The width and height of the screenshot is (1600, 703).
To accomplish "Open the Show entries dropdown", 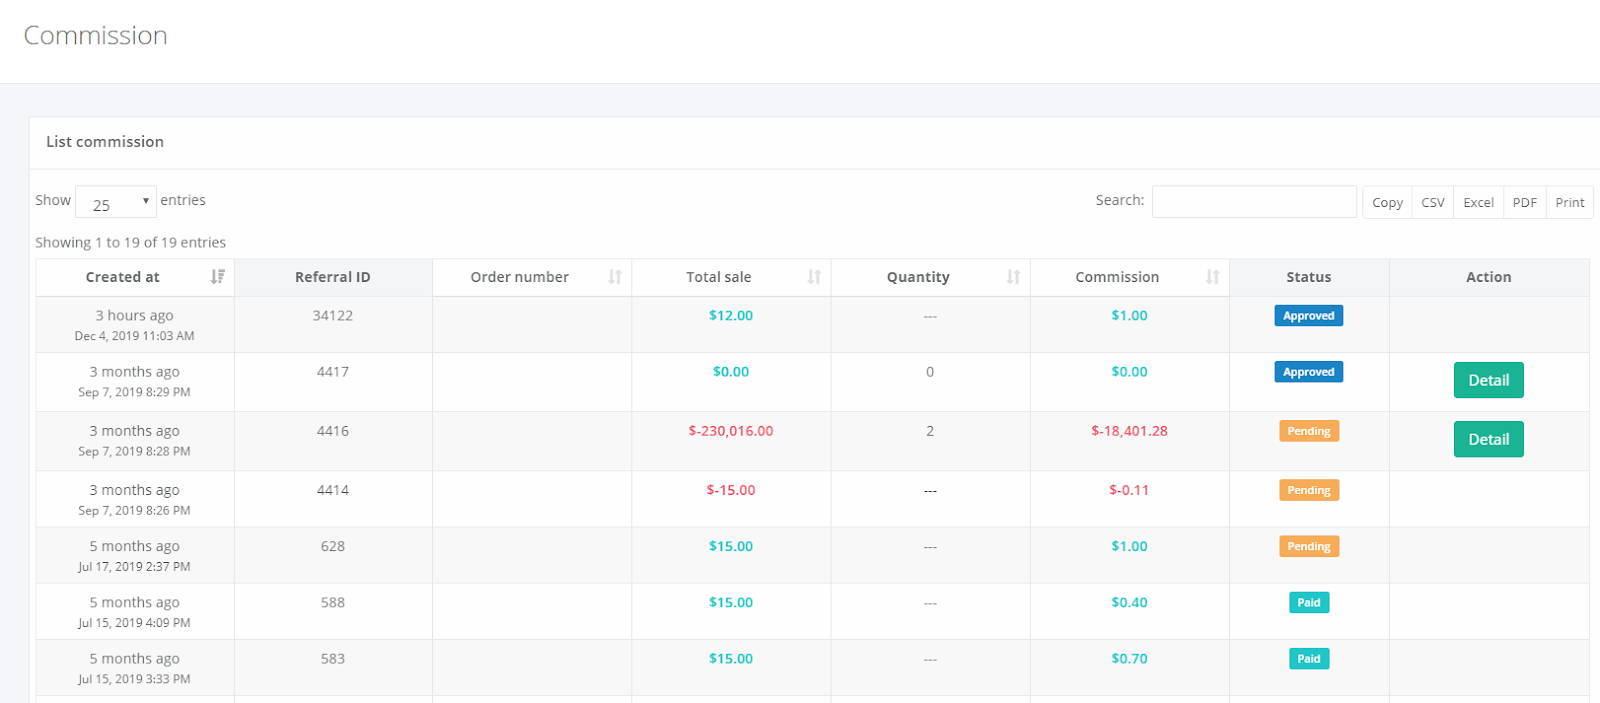I will (x=116, y=202).
